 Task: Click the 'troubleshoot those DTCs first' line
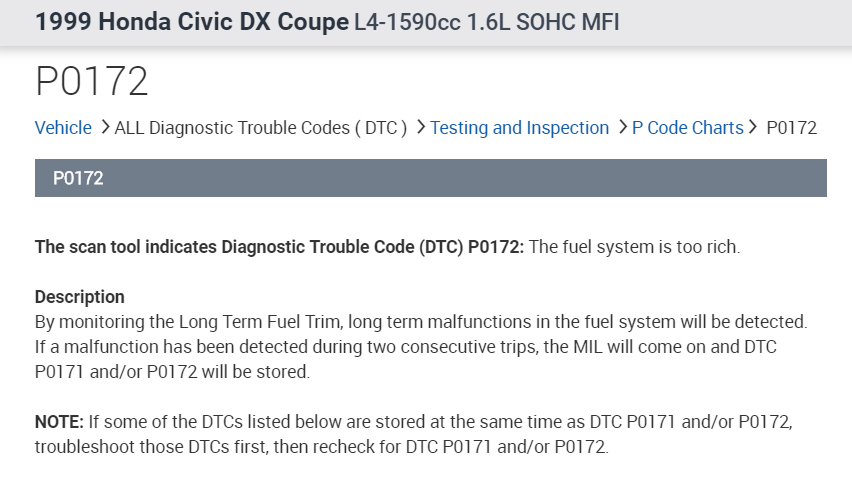(321, 447)
